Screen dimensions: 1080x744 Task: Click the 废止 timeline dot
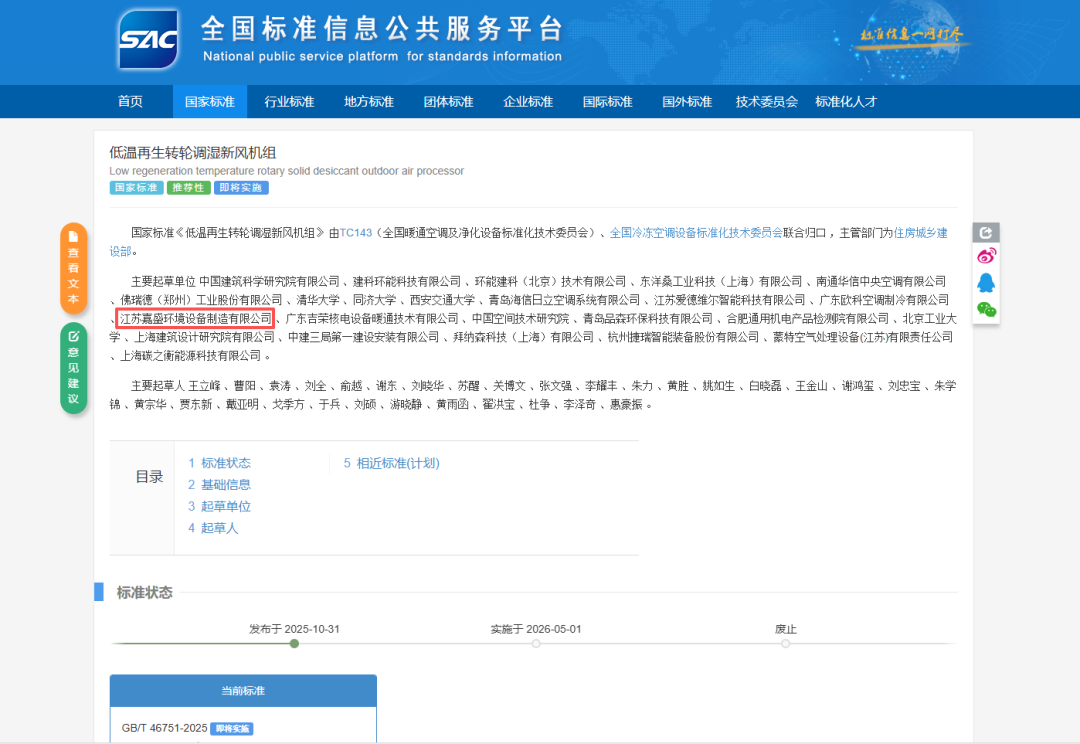coord(785,643)
